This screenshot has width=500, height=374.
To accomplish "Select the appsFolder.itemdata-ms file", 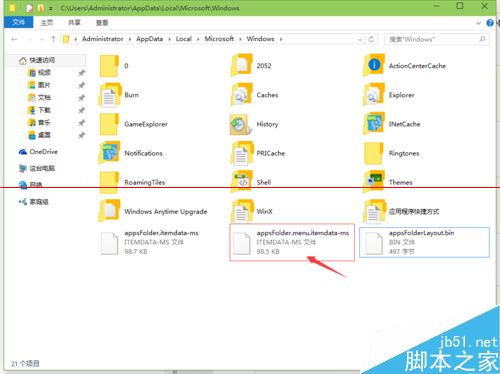I will pyautogui.click(x=149, y=242).
